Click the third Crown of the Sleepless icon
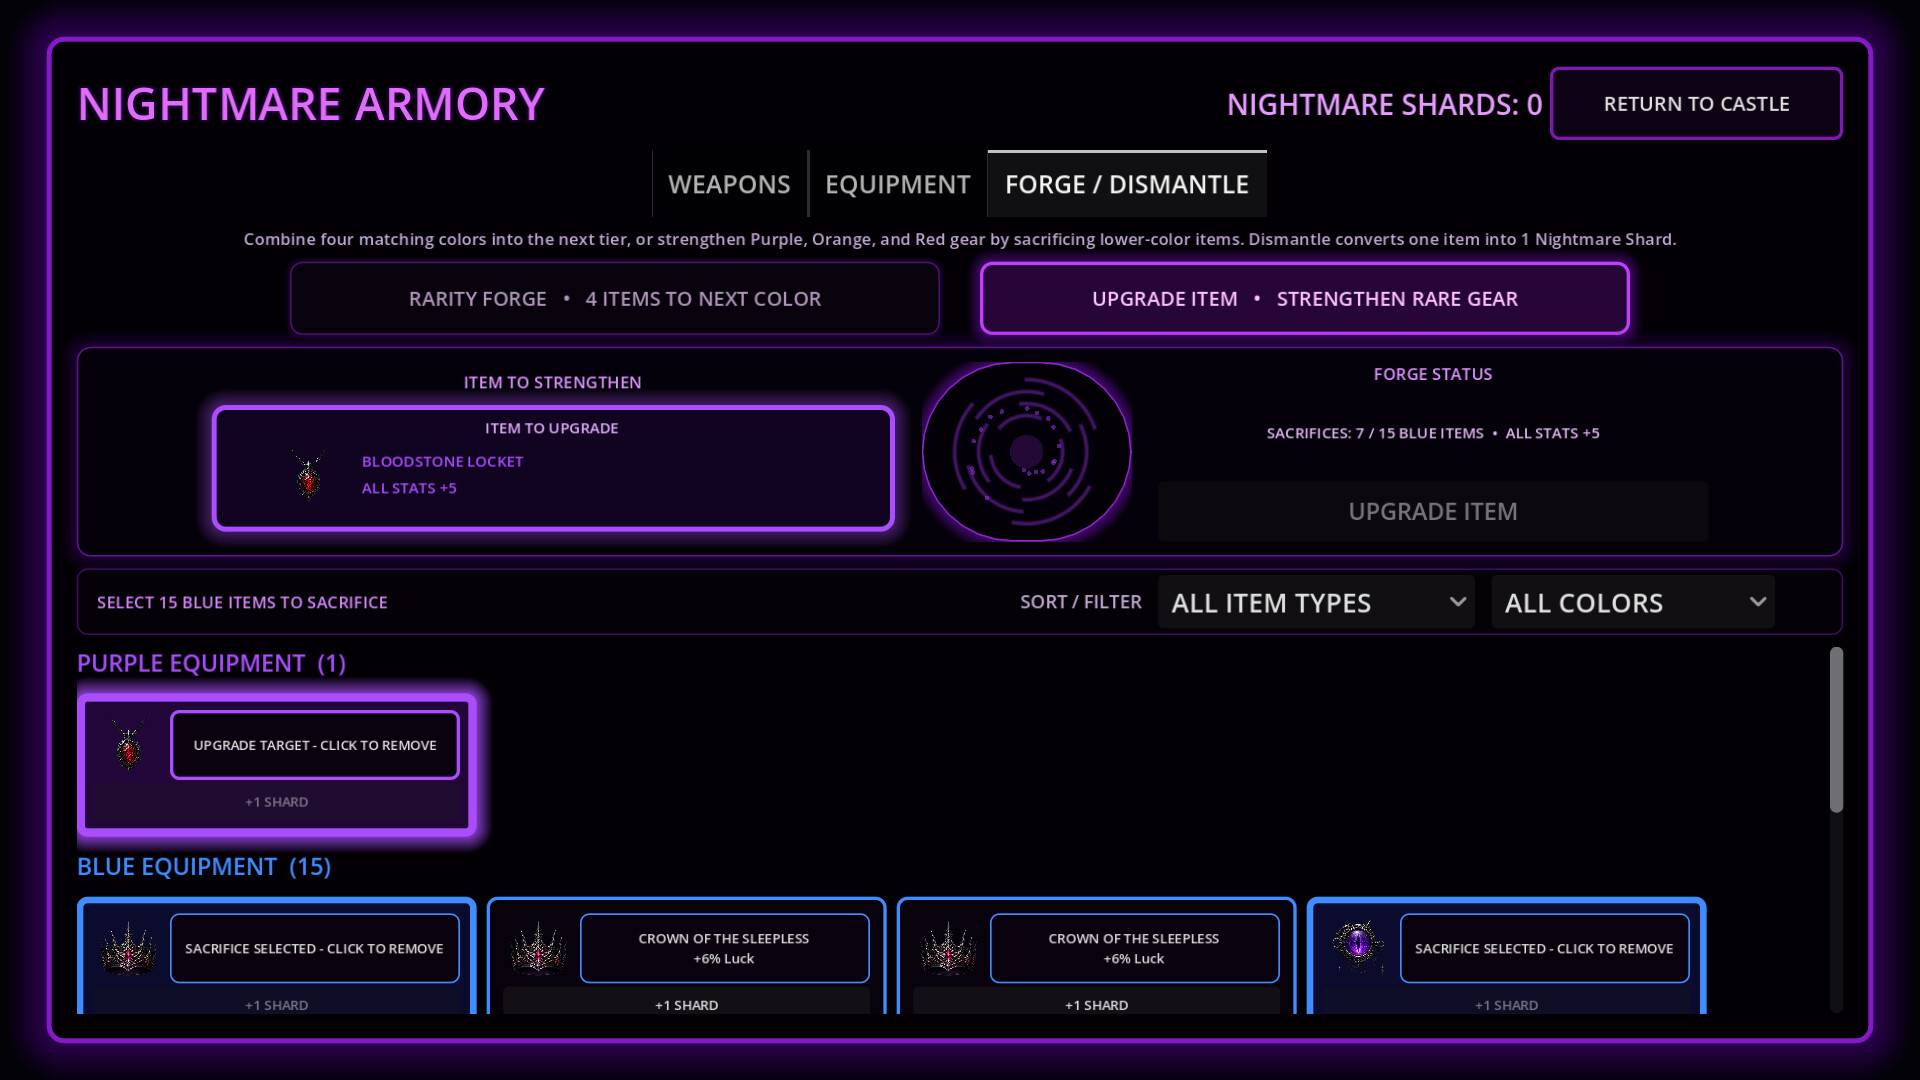 tap(949, 948)
